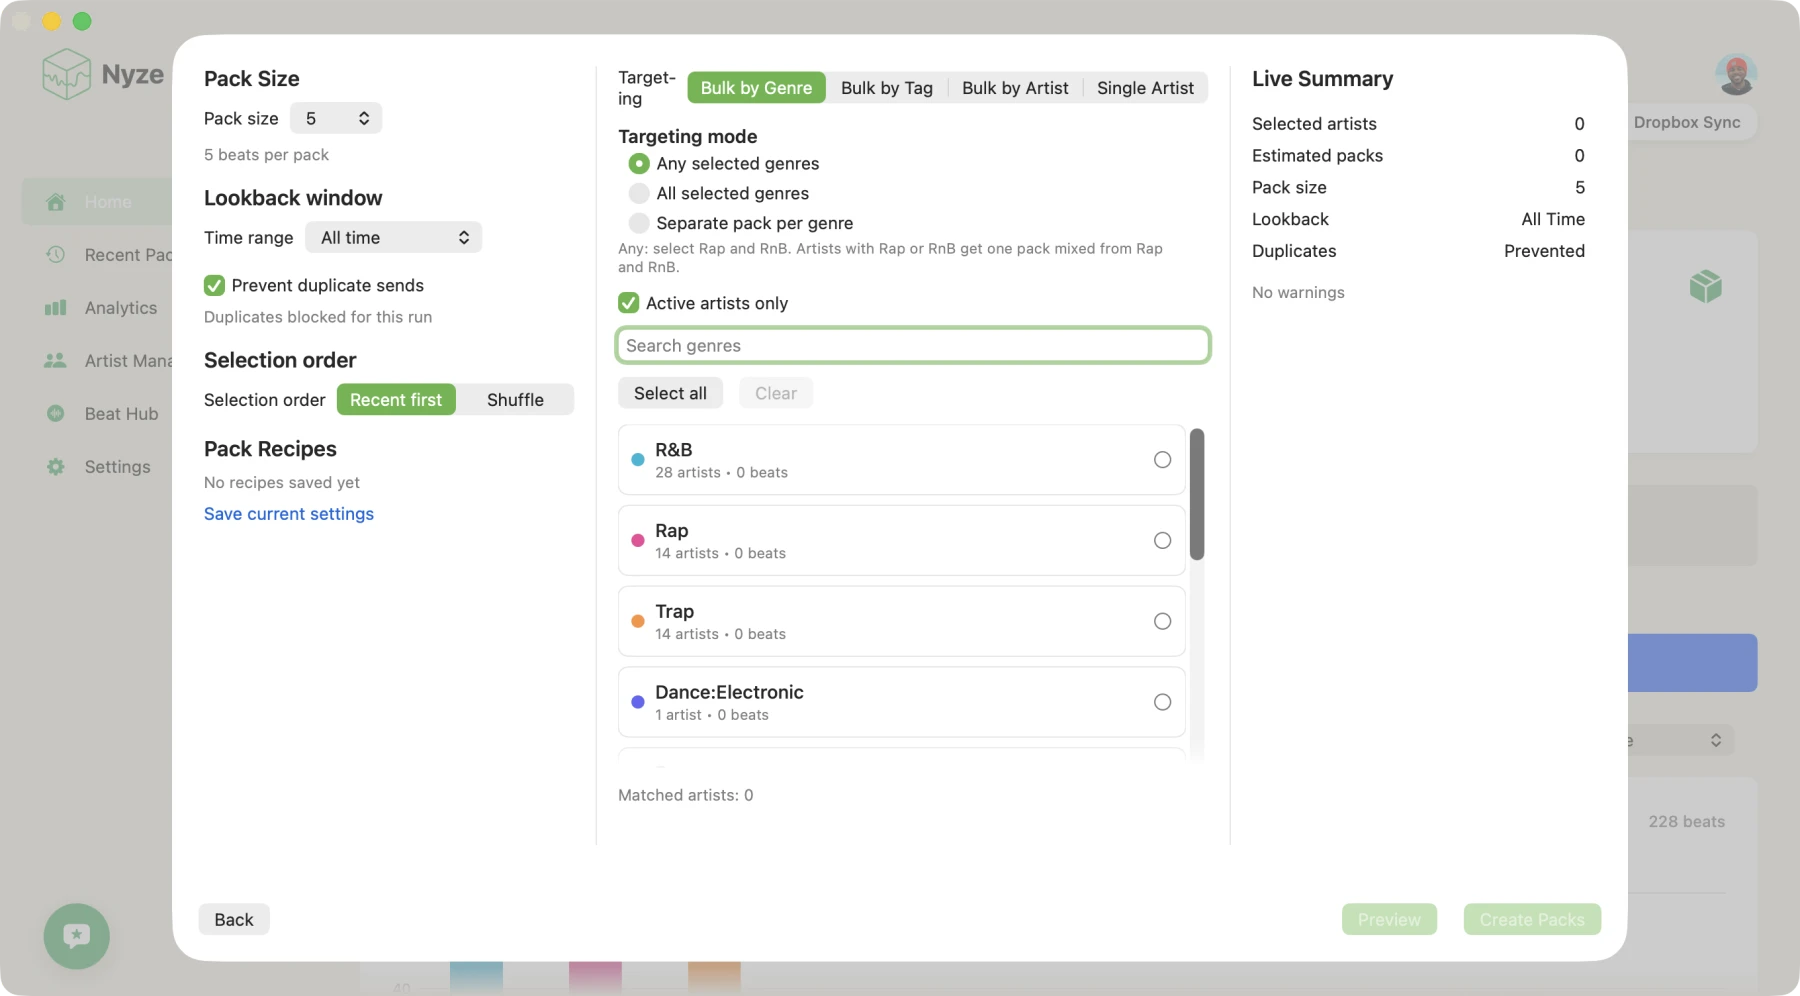The image size is (1800, 996).
Task: Select Separate pack per genre radio
Action: click(639, 223)
